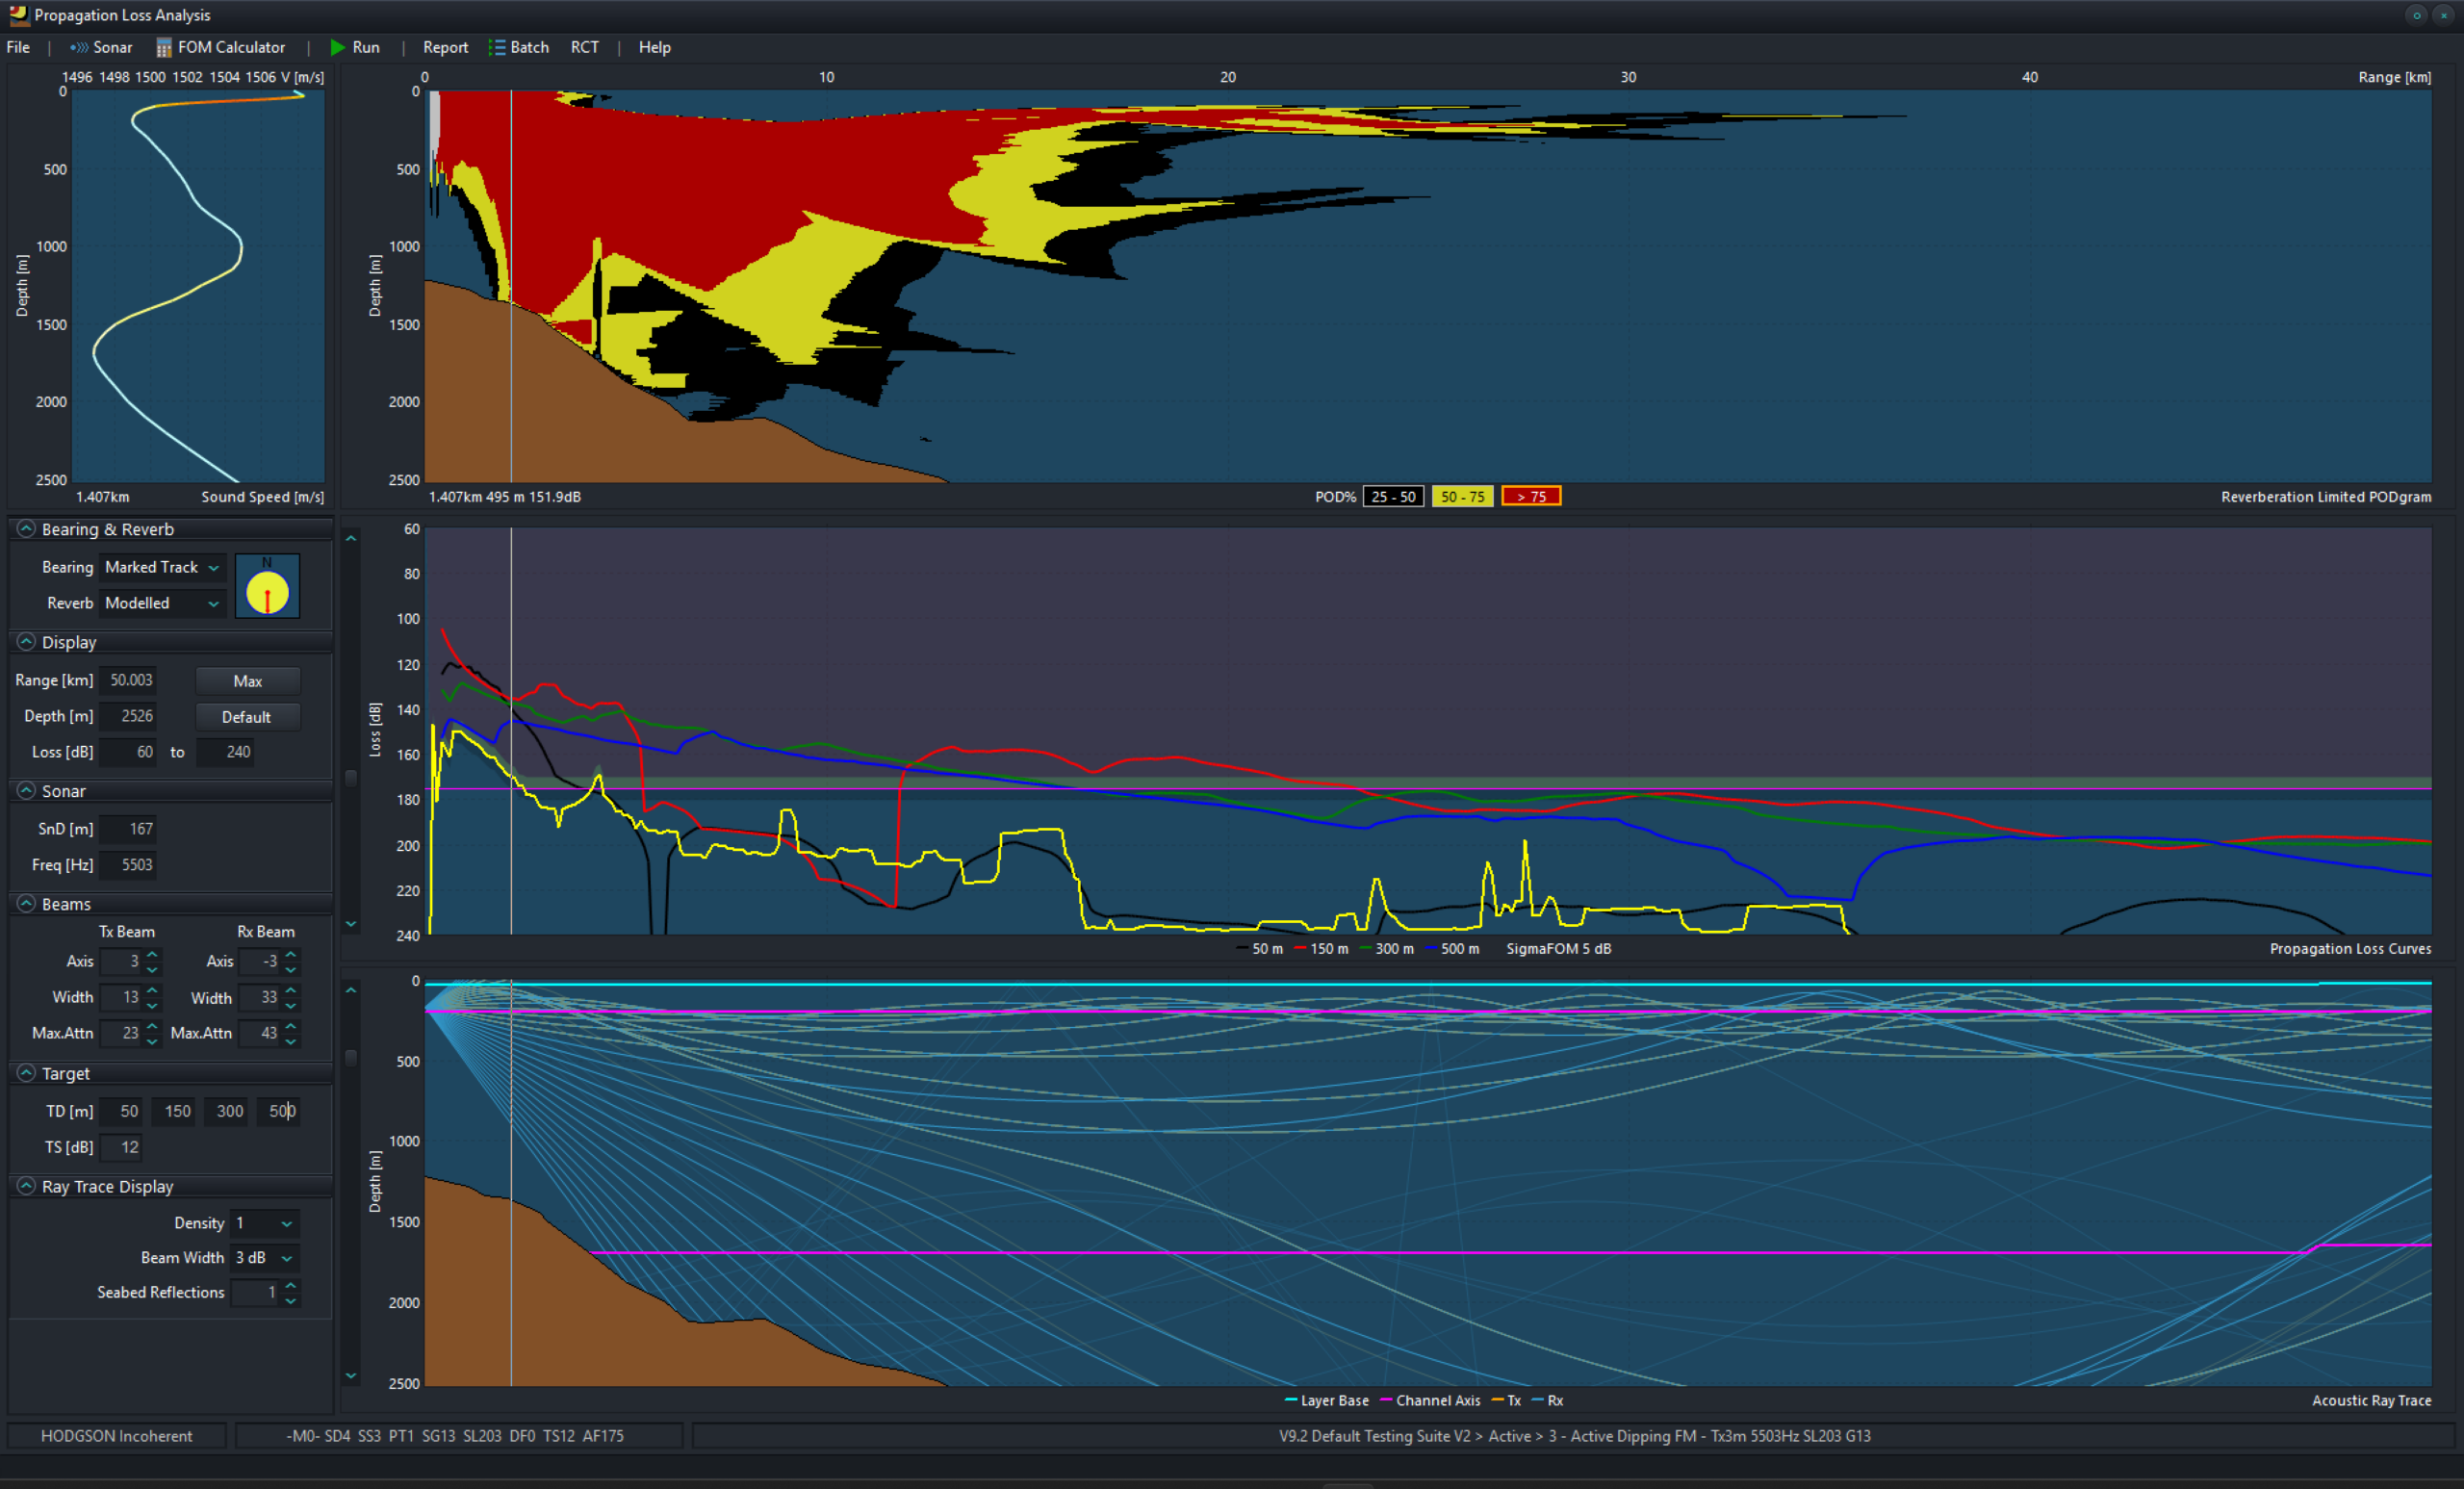The width and height of the screenshot is (2464, 1489).
Task: Edit the SnD [m] field
Action: (x=129, y=829)
